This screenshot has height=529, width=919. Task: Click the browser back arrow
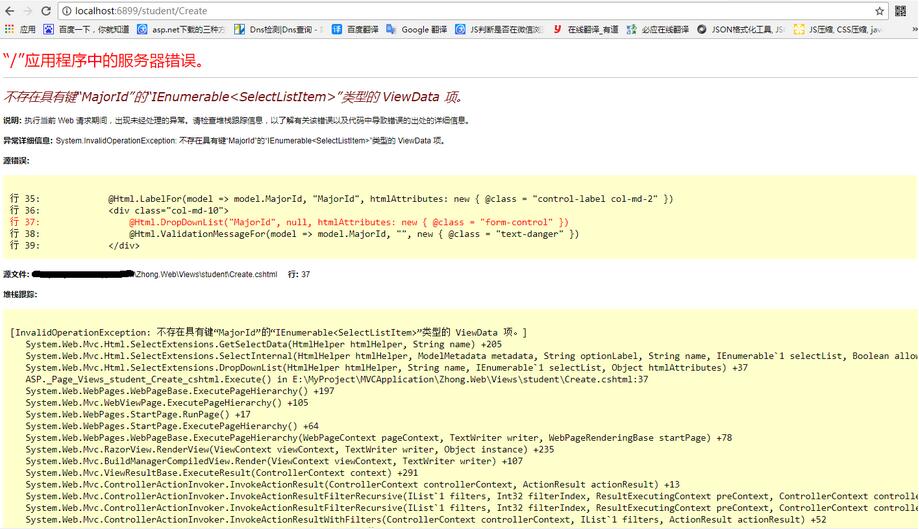pyautogui.click(x=9, y=10)
